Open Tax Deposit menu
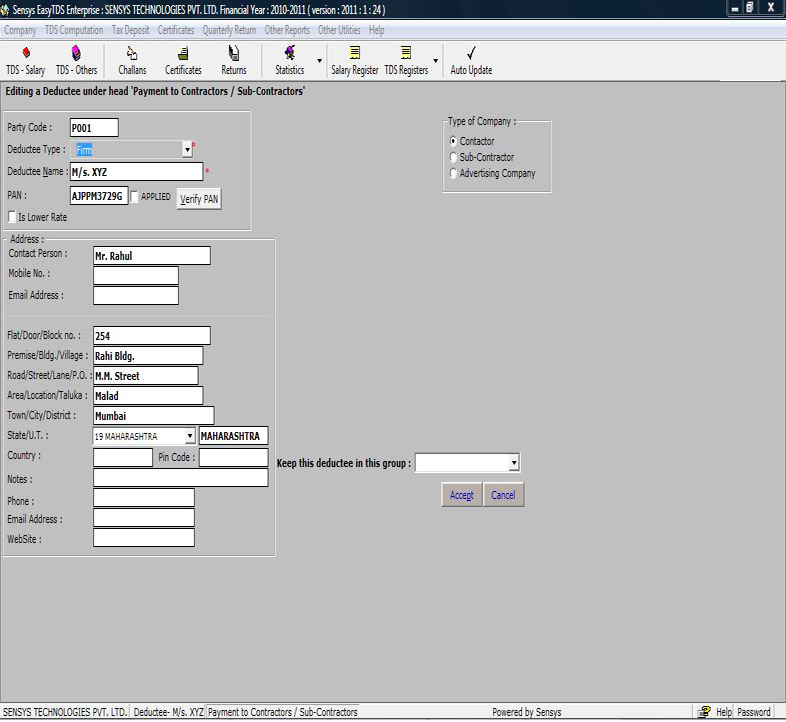 pos(130,30)
